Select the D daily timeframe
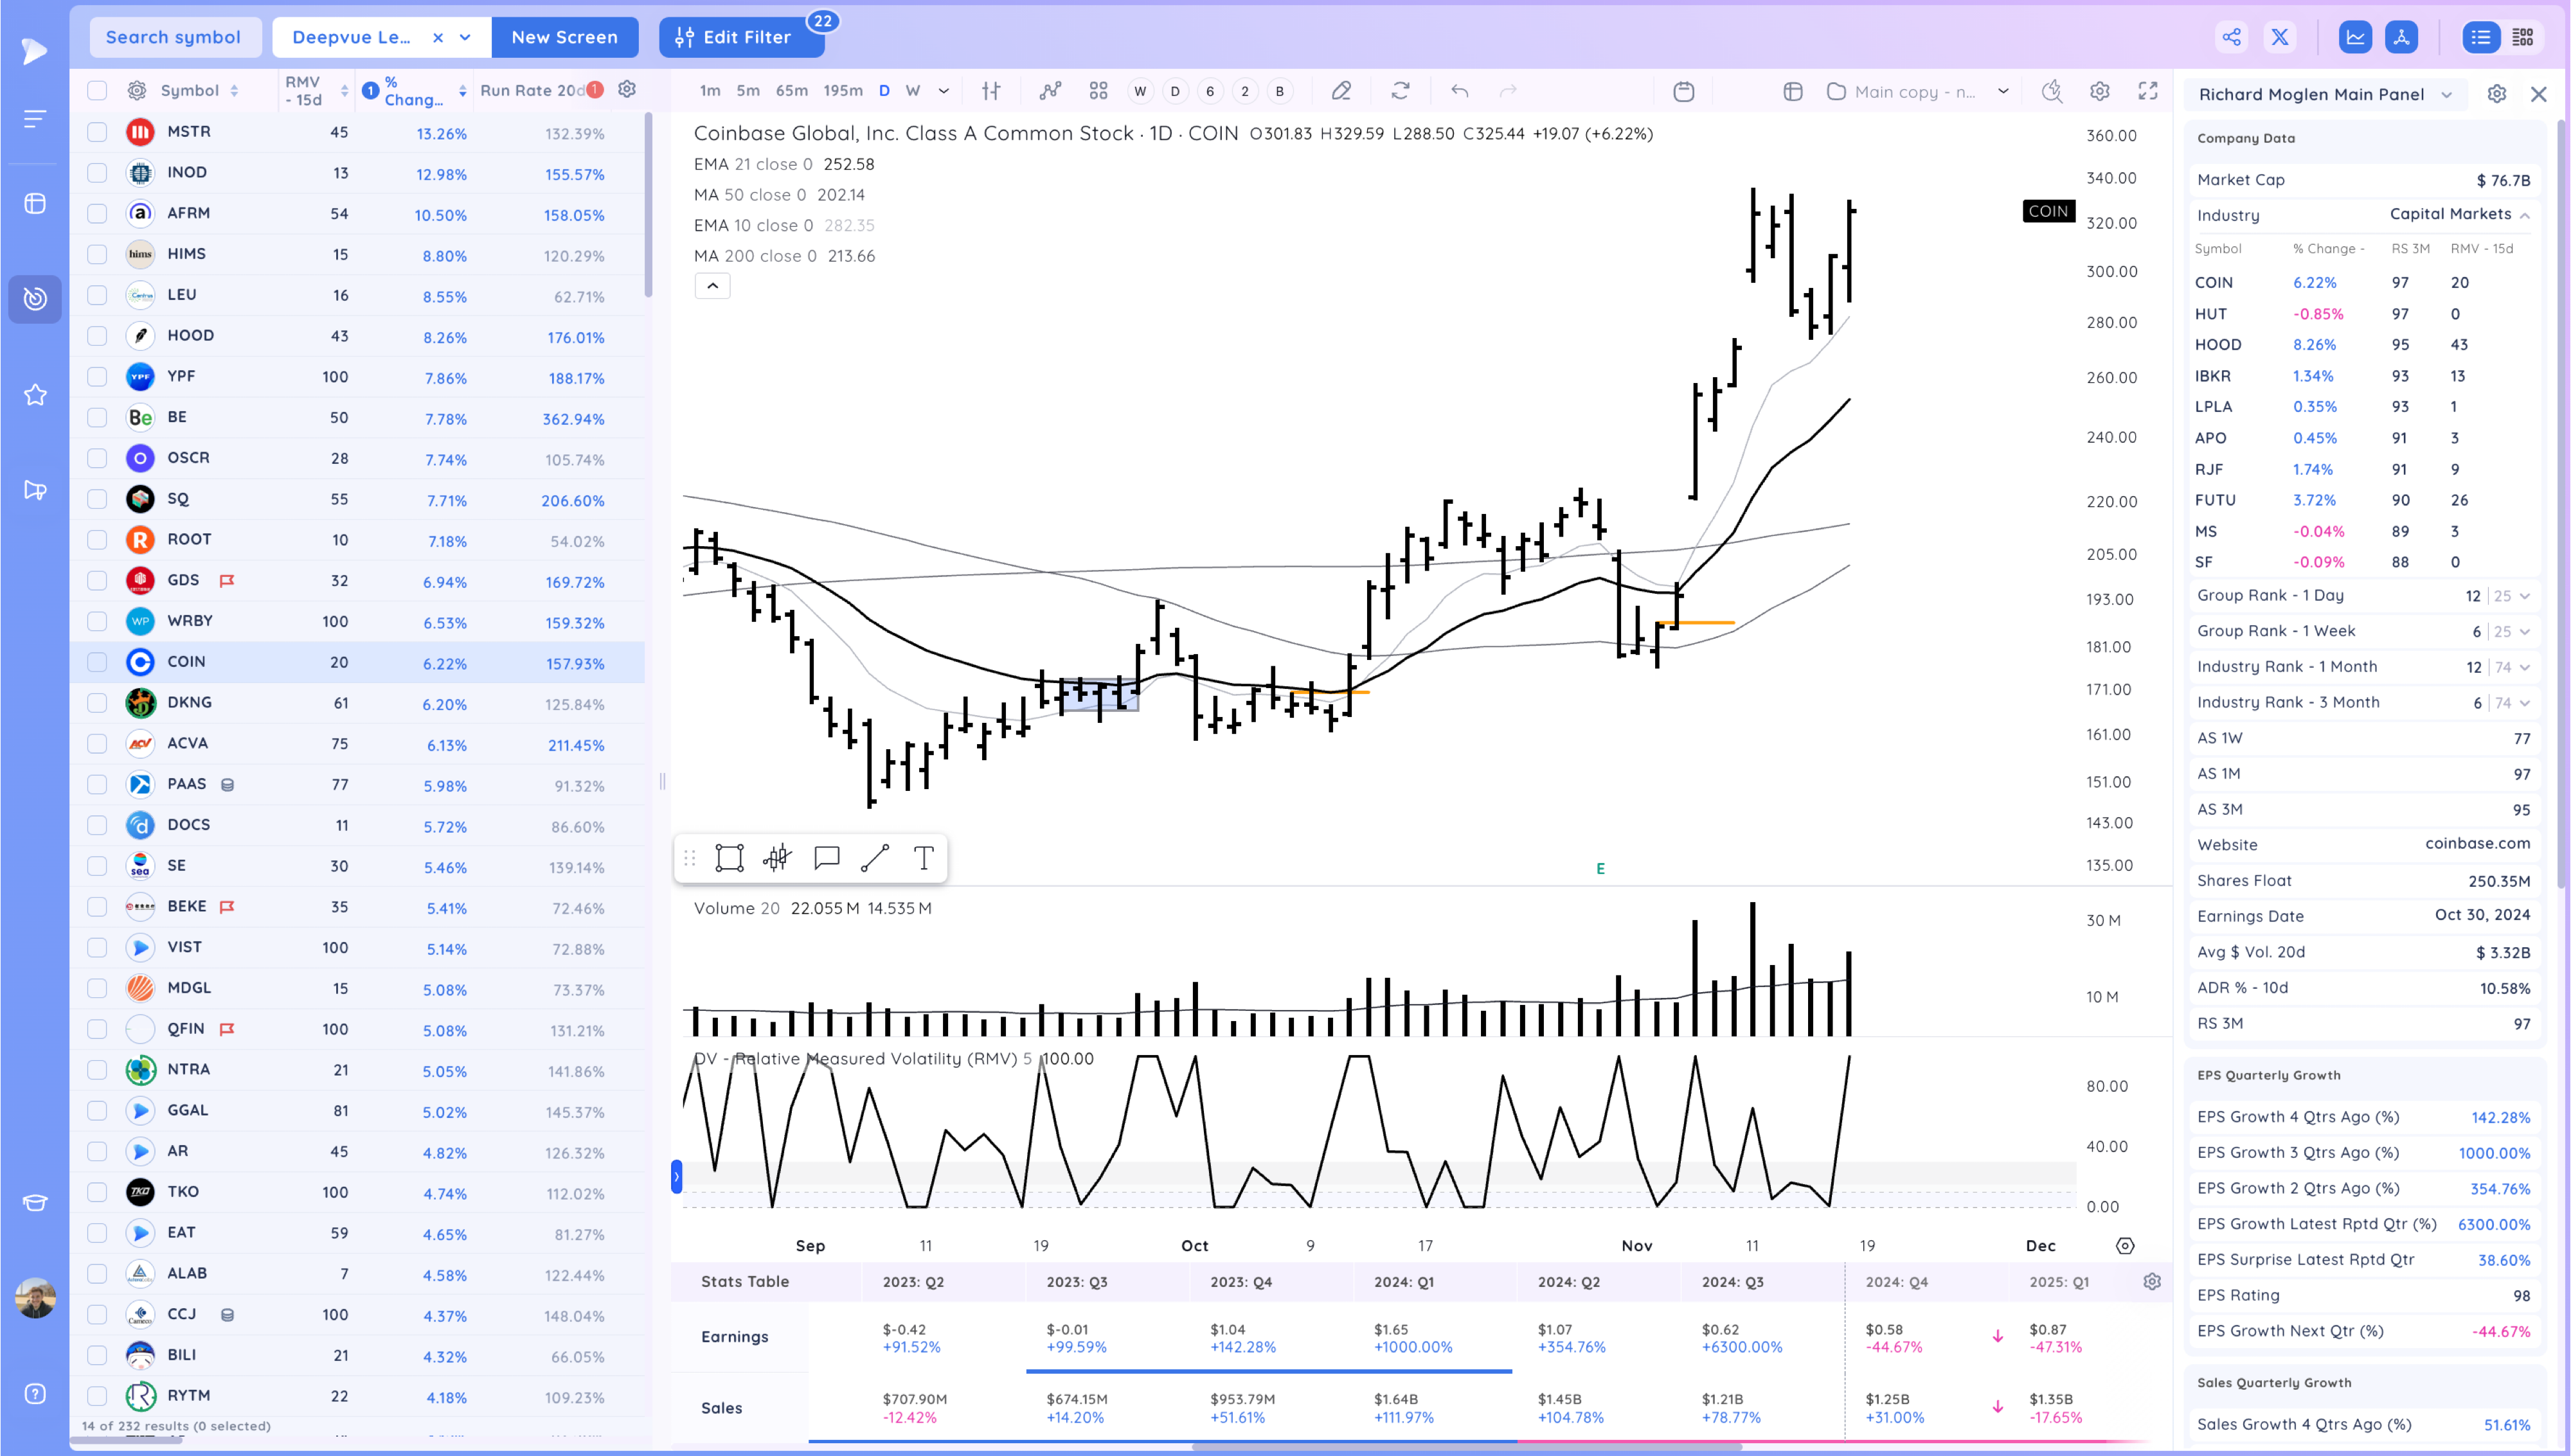The width and height of the screenshot is (2571, 1456). click(x=884, y=91)
